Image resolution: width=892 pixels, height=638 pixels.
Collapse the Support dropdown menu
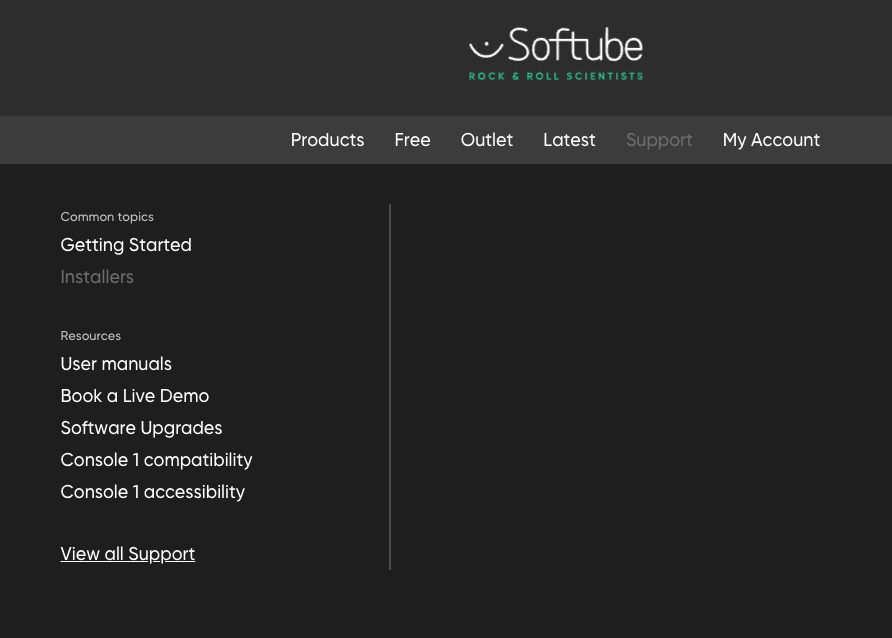(659, 140)
